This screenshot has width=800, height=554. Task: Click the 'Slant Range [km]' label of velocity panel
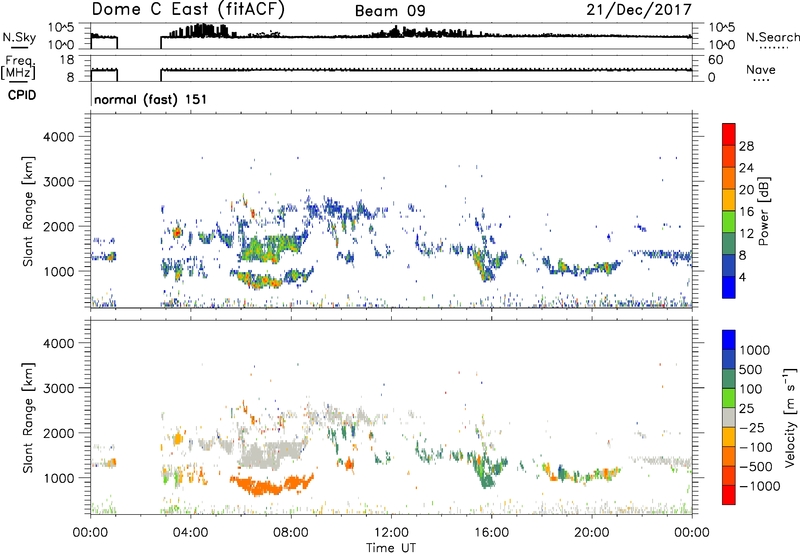[x=28, y=418]
